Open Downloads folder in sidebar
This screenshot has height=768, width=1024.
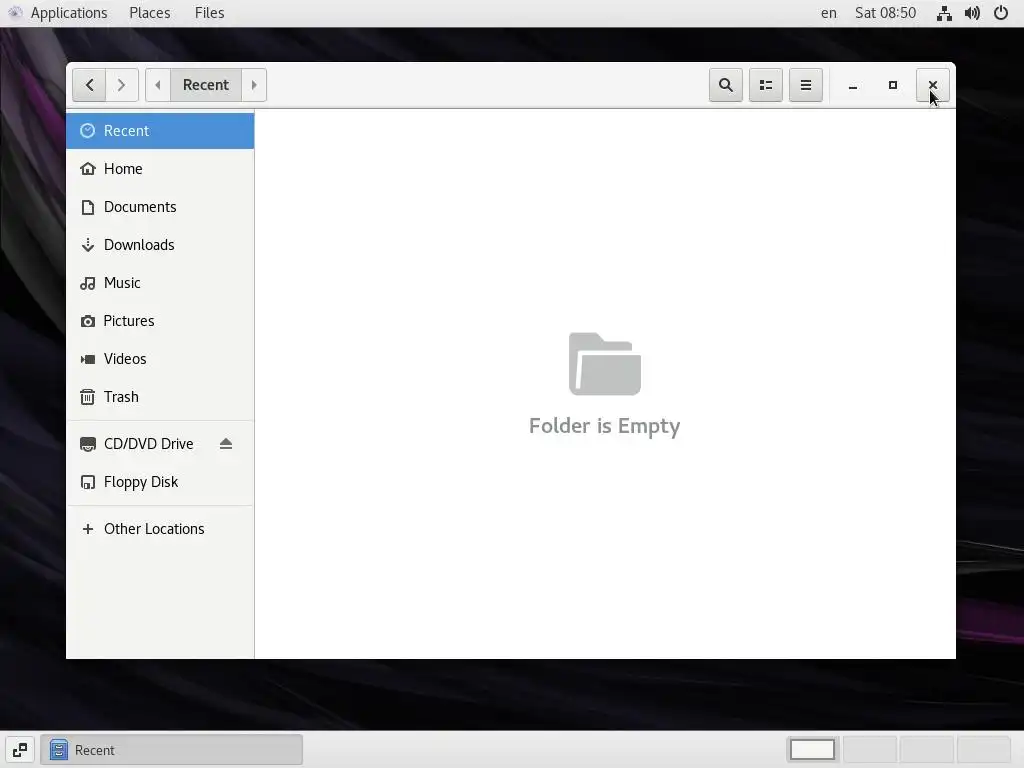[x=160, y=245]
